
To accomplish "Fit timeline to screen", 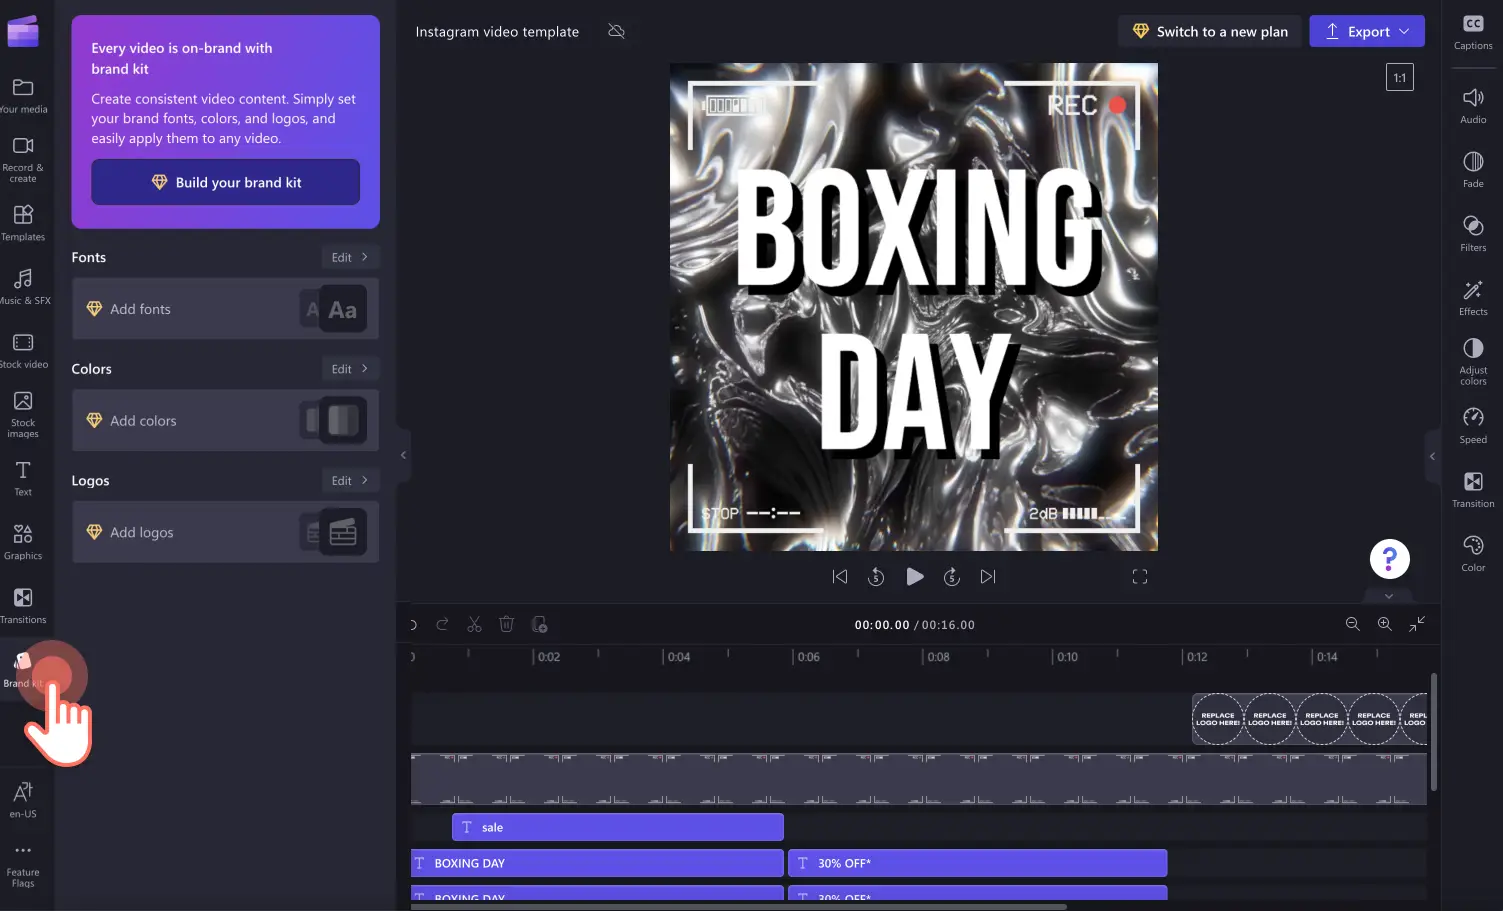I will coord(1417,624).
